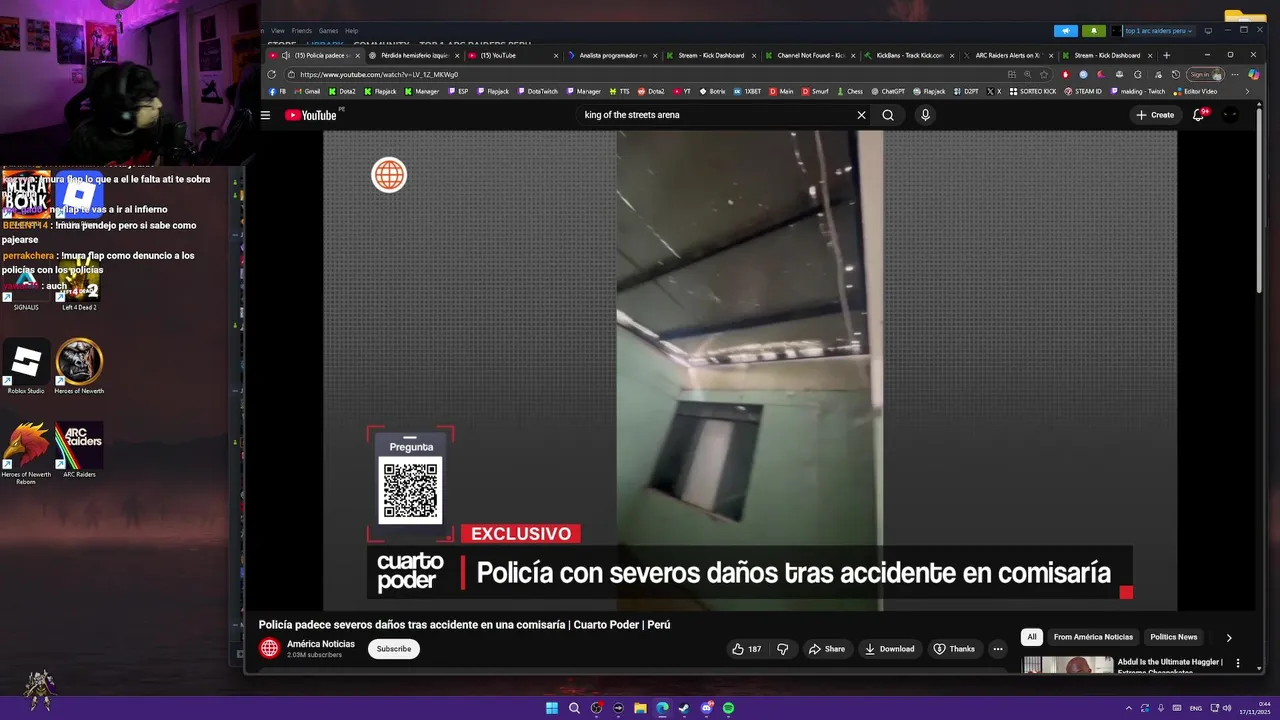Screen dimensions: 1280x720
Task: Open the América Noticias channel name
Action: pos(320,644)
